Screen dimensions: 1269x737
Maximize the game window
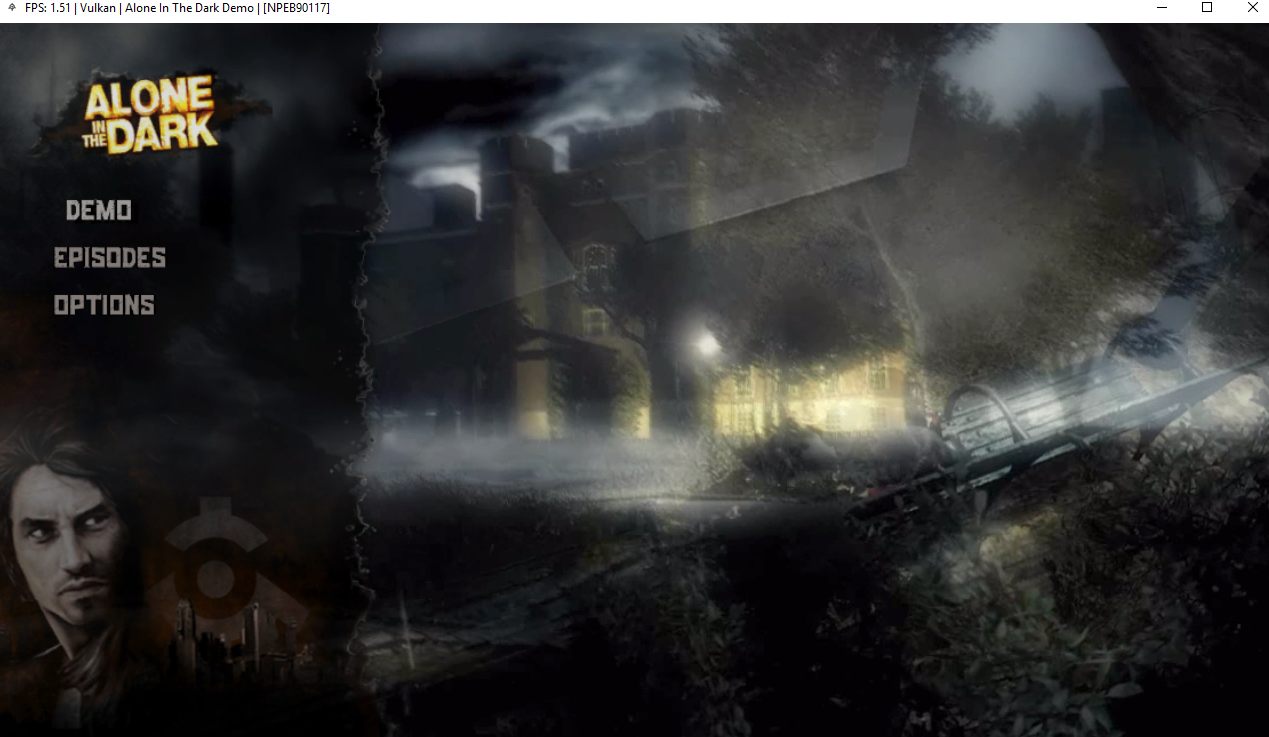tap(1207, 8)
